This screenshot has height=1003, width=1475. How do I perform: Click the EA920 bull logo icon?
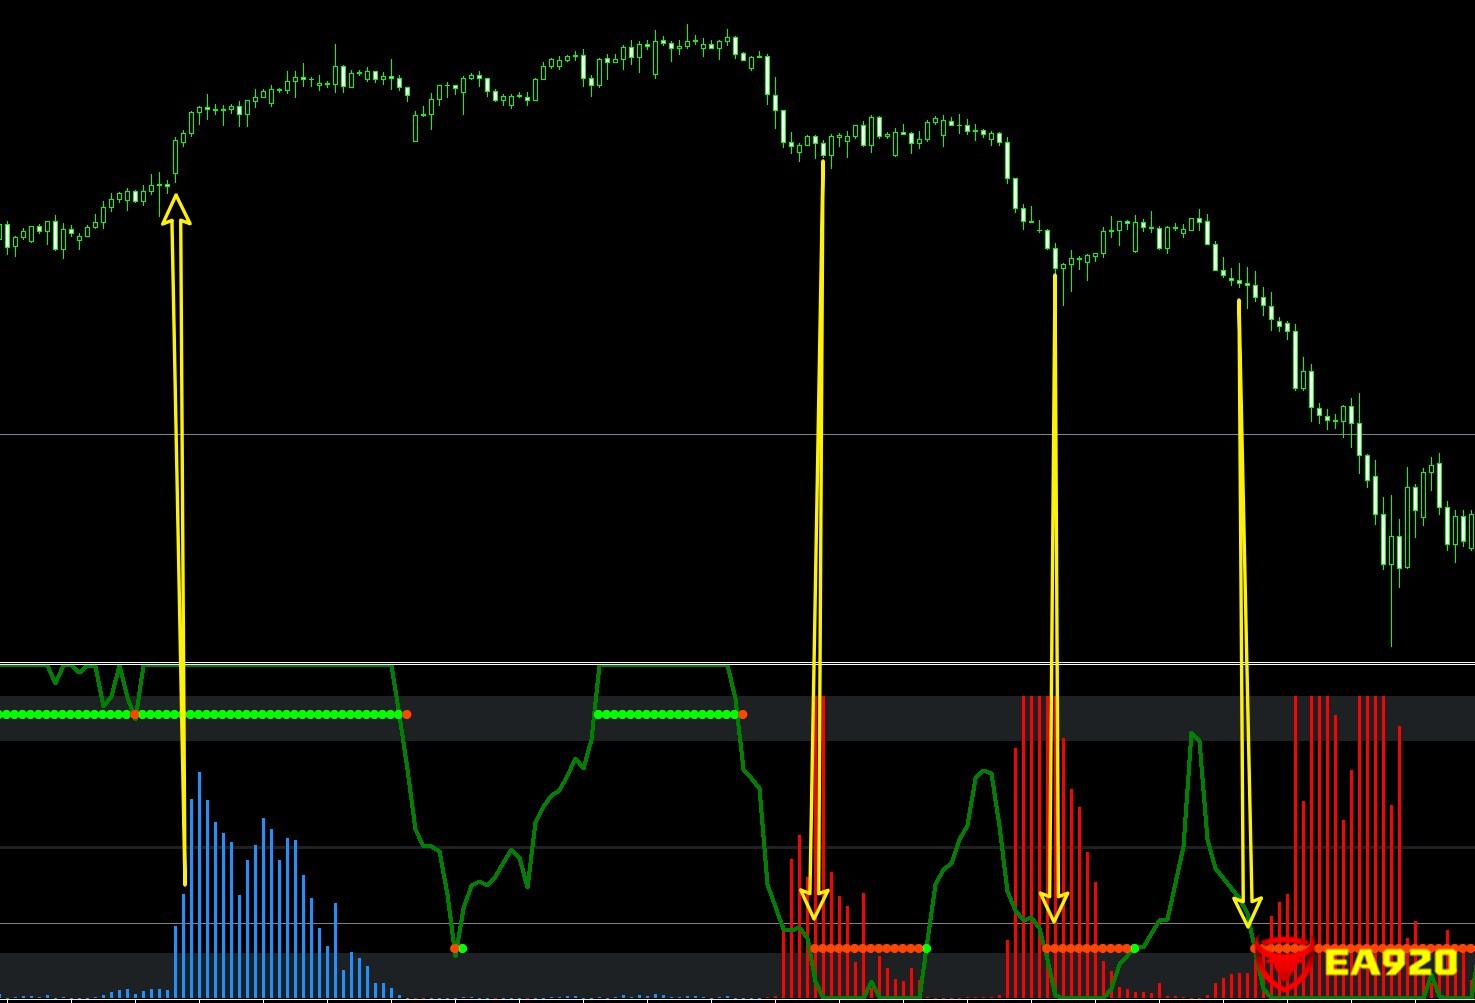tap(1284, 962)
